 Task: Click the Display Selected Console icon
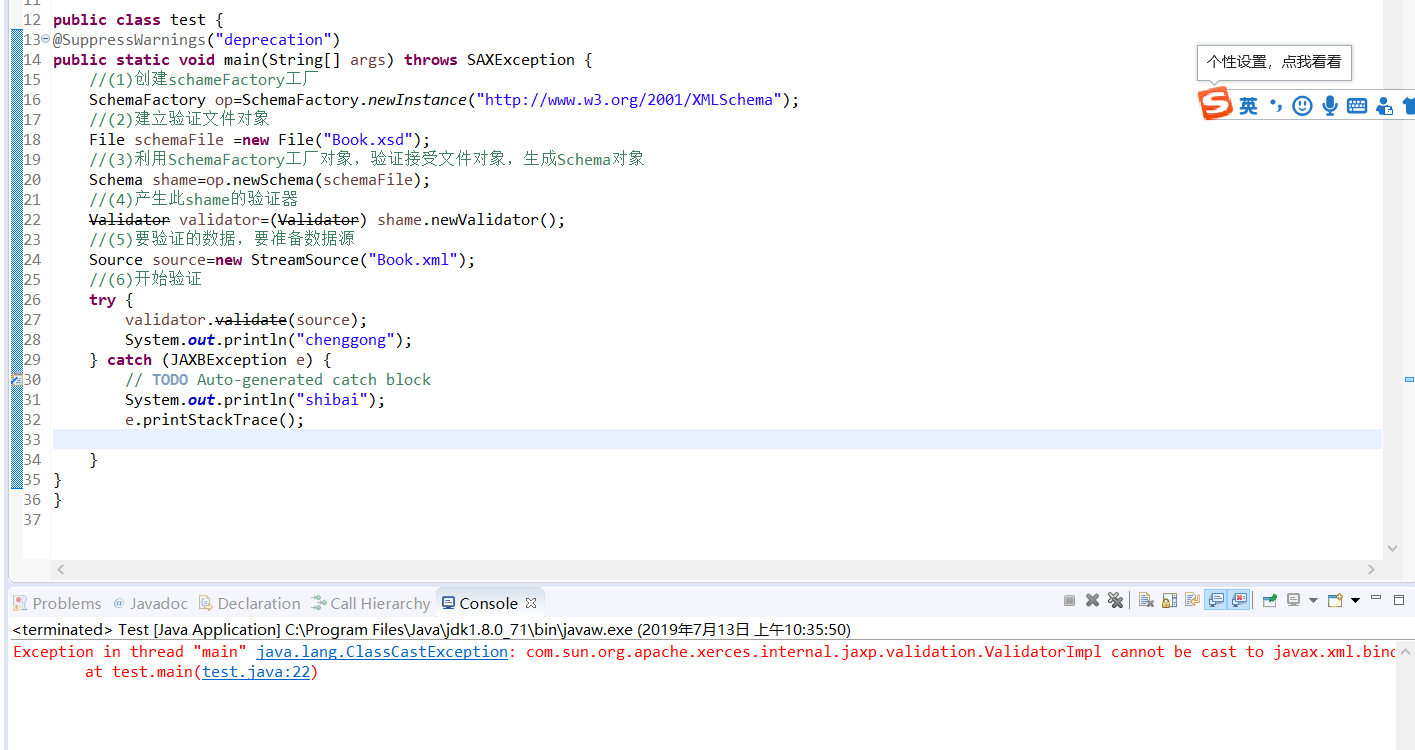[x=1293, y=600]
